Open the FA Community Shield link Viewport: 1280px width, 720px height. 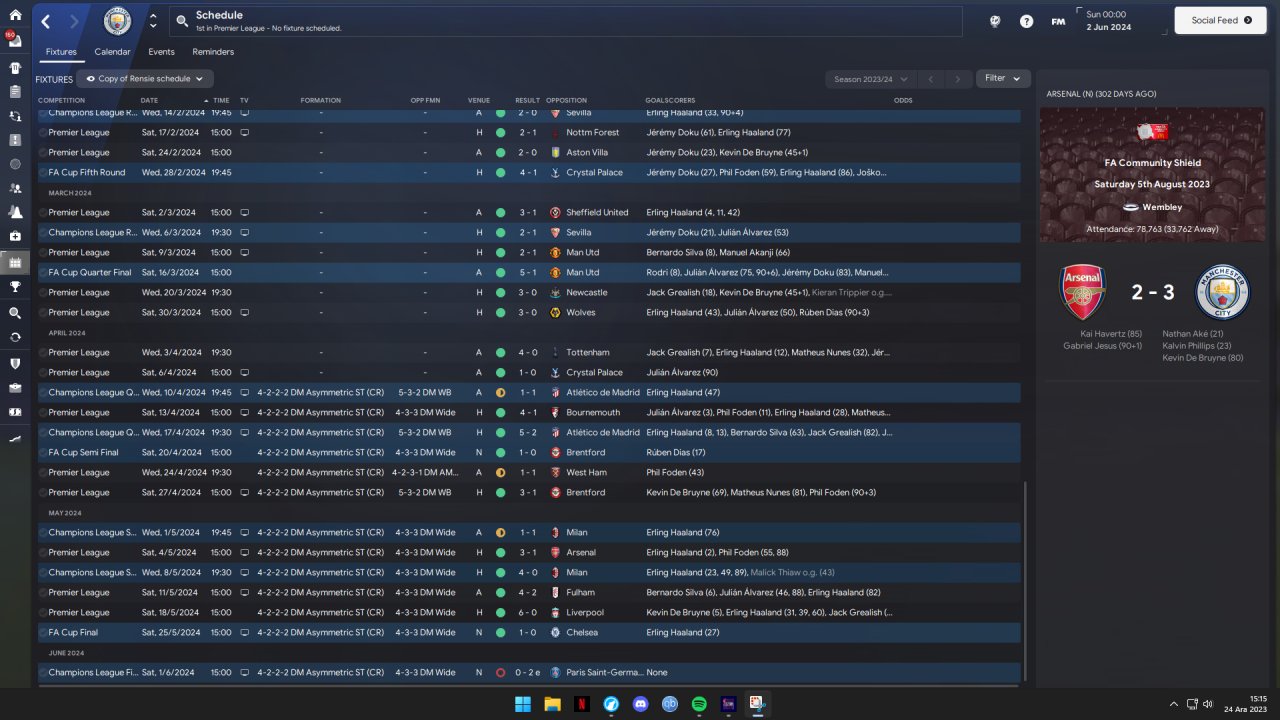coord(1152,163)
